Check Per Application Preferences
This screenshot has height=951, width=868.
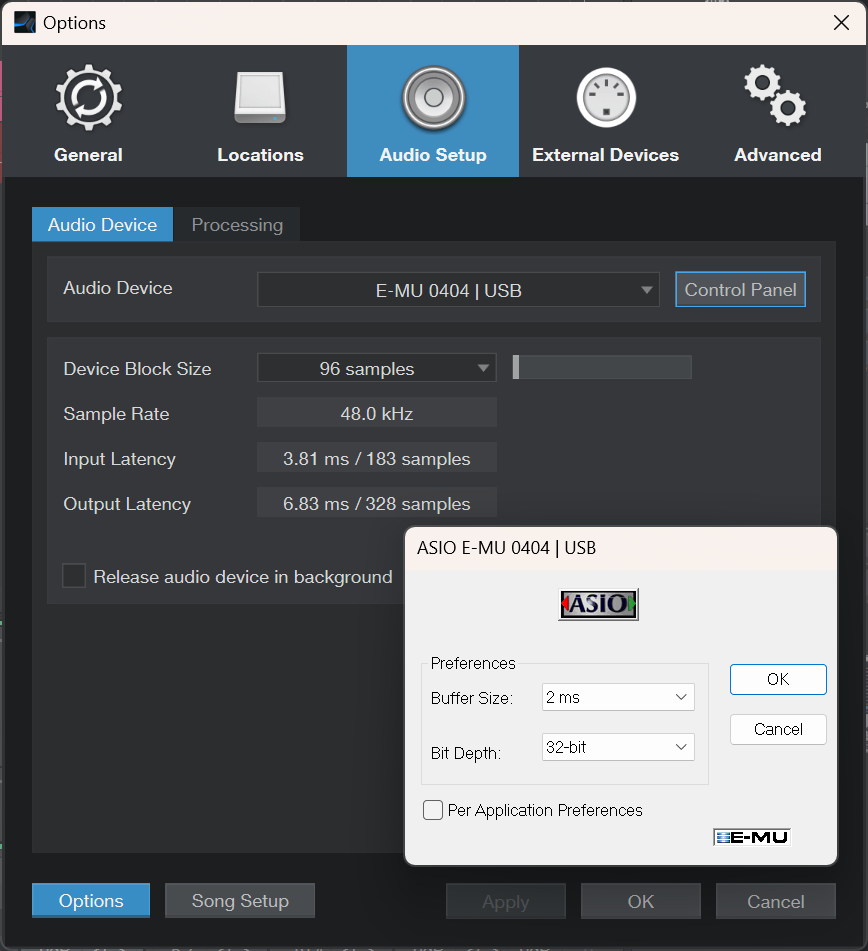coord(432,810)
